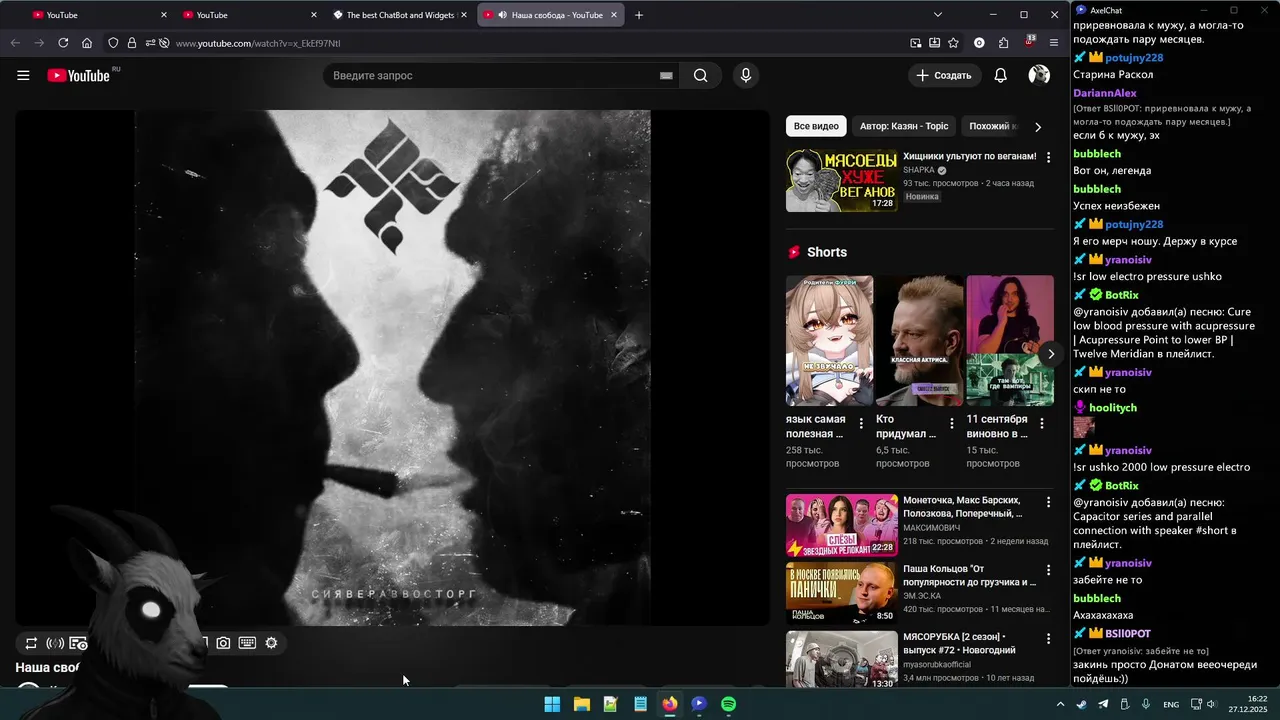List all open Firefox tabs

coord(938,15)
